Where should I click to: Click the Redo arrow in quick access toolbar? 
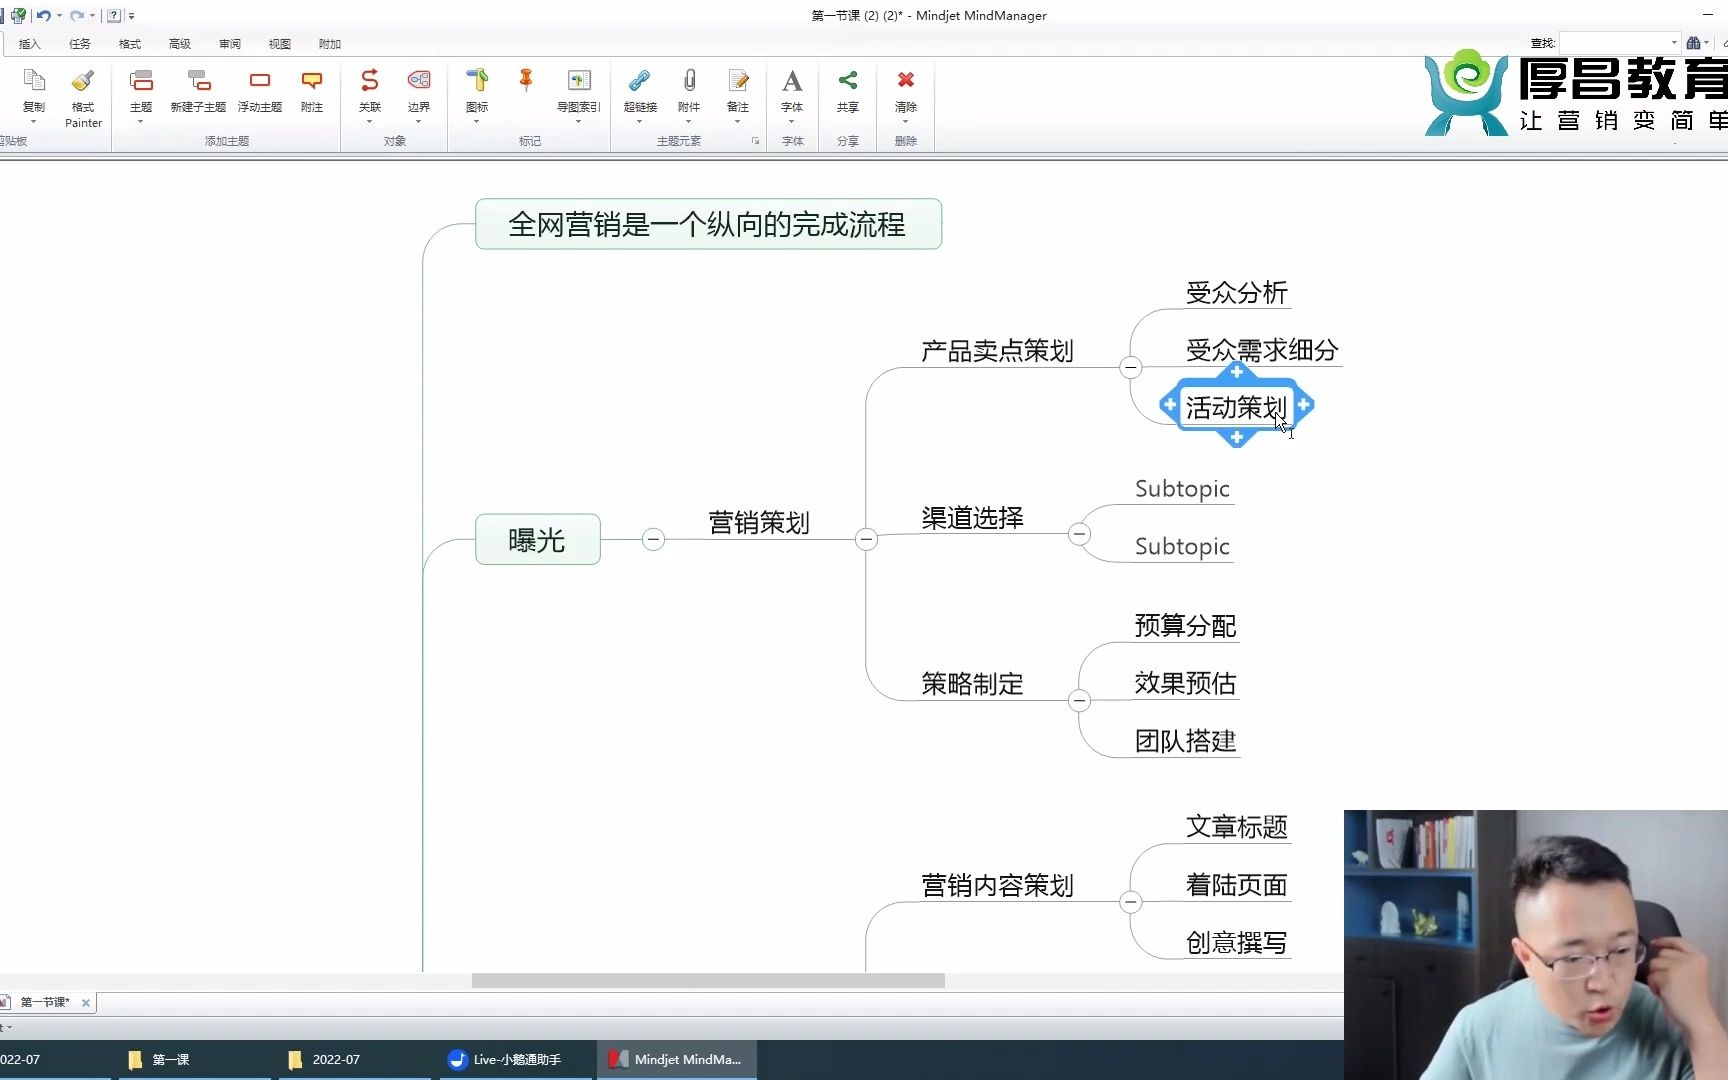[x=76, y=15]
